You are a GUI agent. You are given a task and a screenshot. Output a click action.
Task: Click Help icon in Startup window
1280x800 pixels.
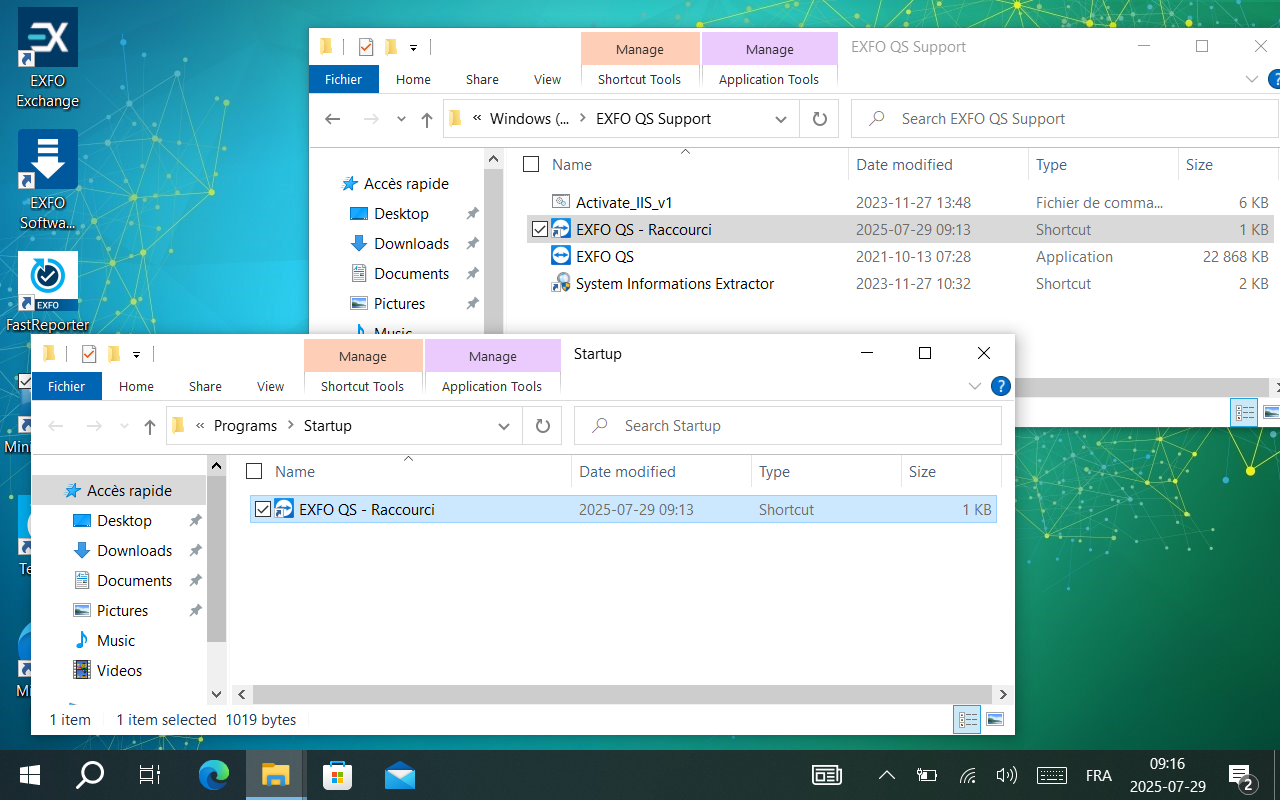coord(1000,386)
